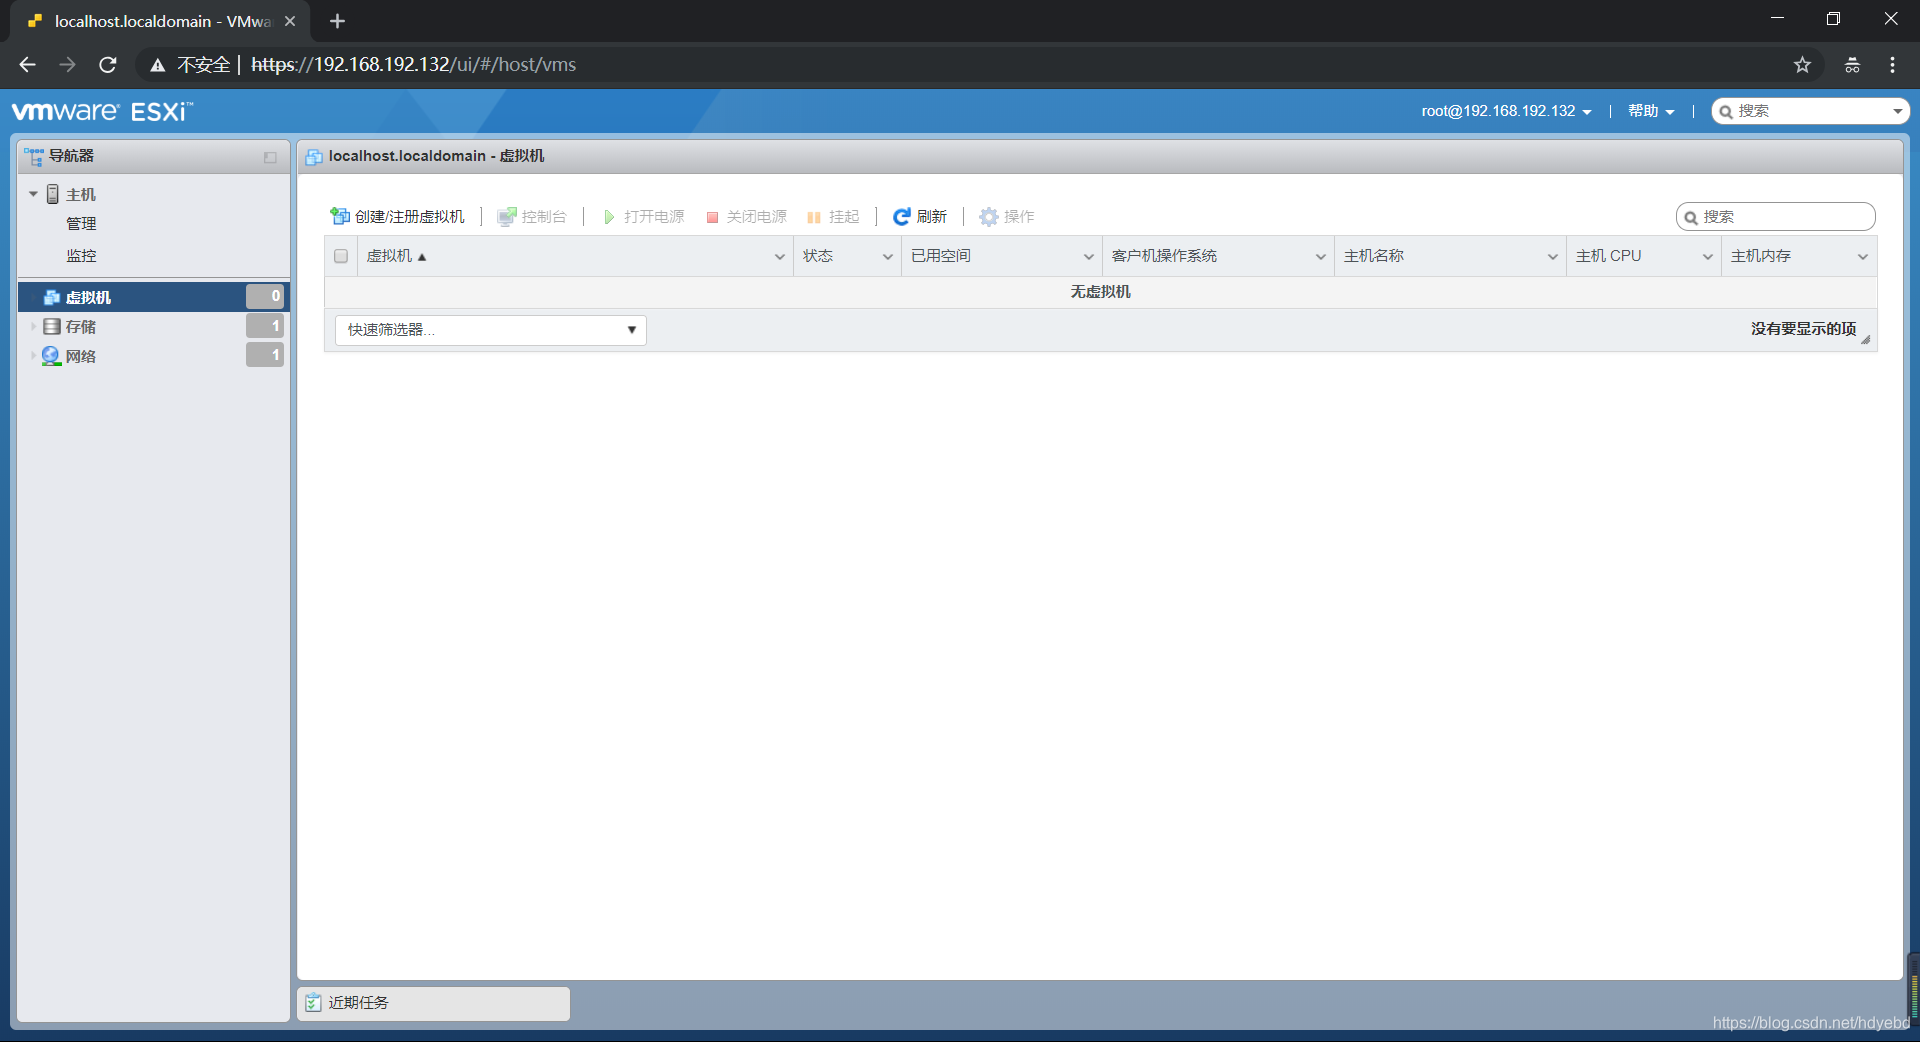The width and height of the screenshot is (1920, 1042).
Task: Click the Create/Register VM icon (创建/注册虚拟机)
Action: [340, 216]
